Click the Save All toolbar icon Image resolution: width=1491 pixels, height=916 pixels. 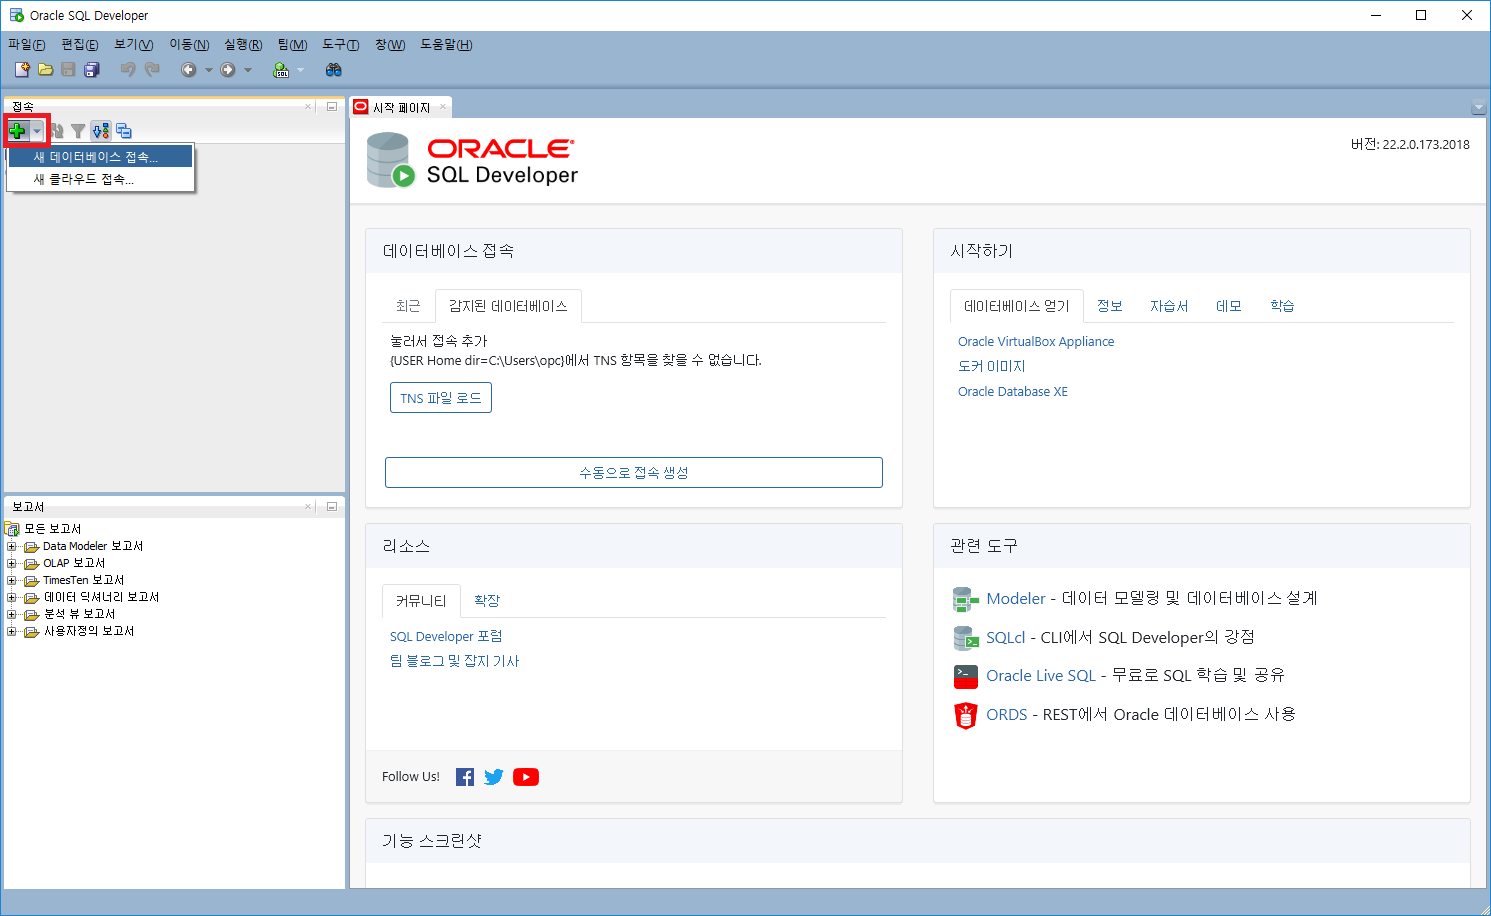pos(92,69)
